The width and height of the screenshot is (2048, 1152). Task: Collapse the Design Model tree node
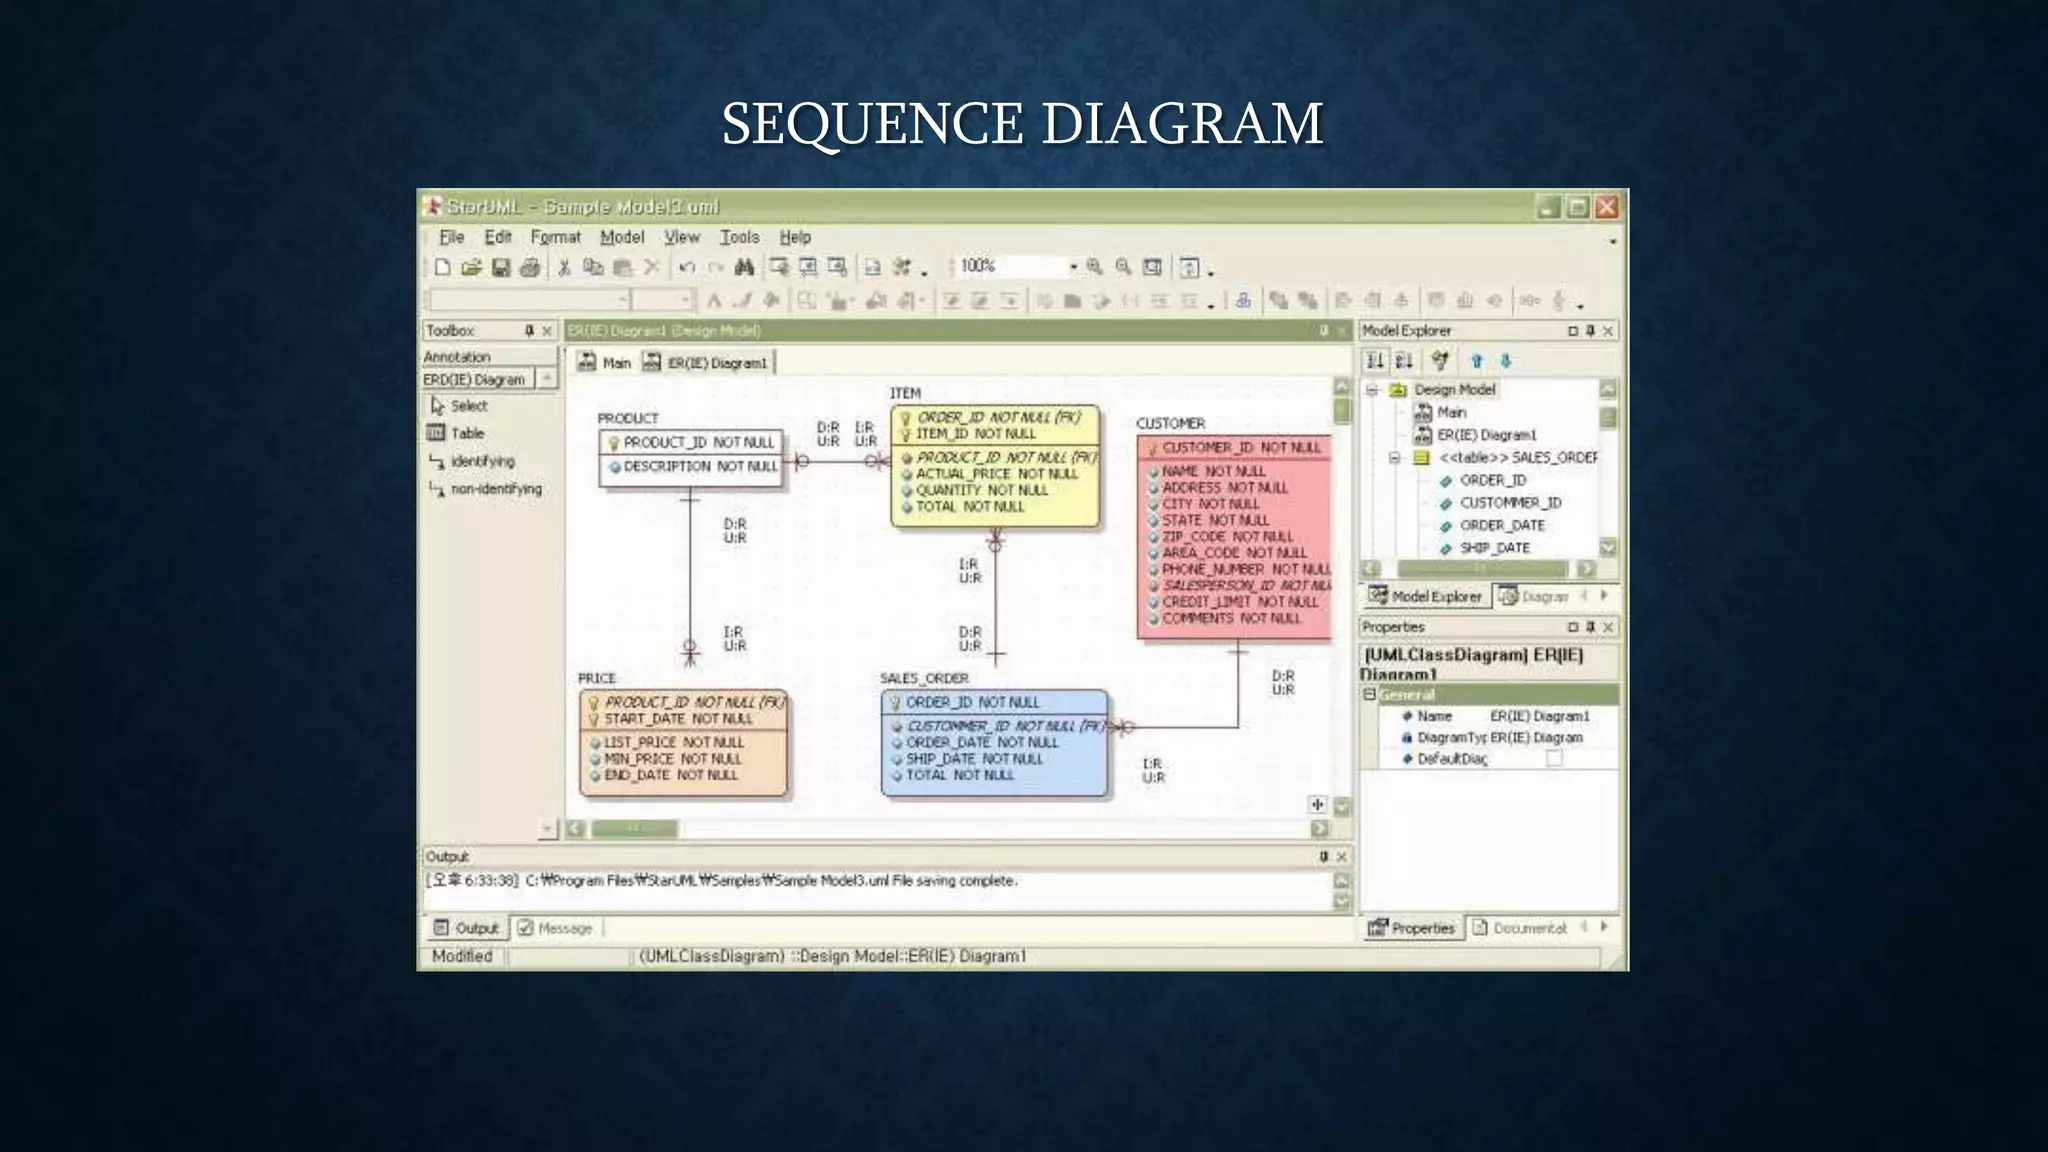coord(1372,390)
